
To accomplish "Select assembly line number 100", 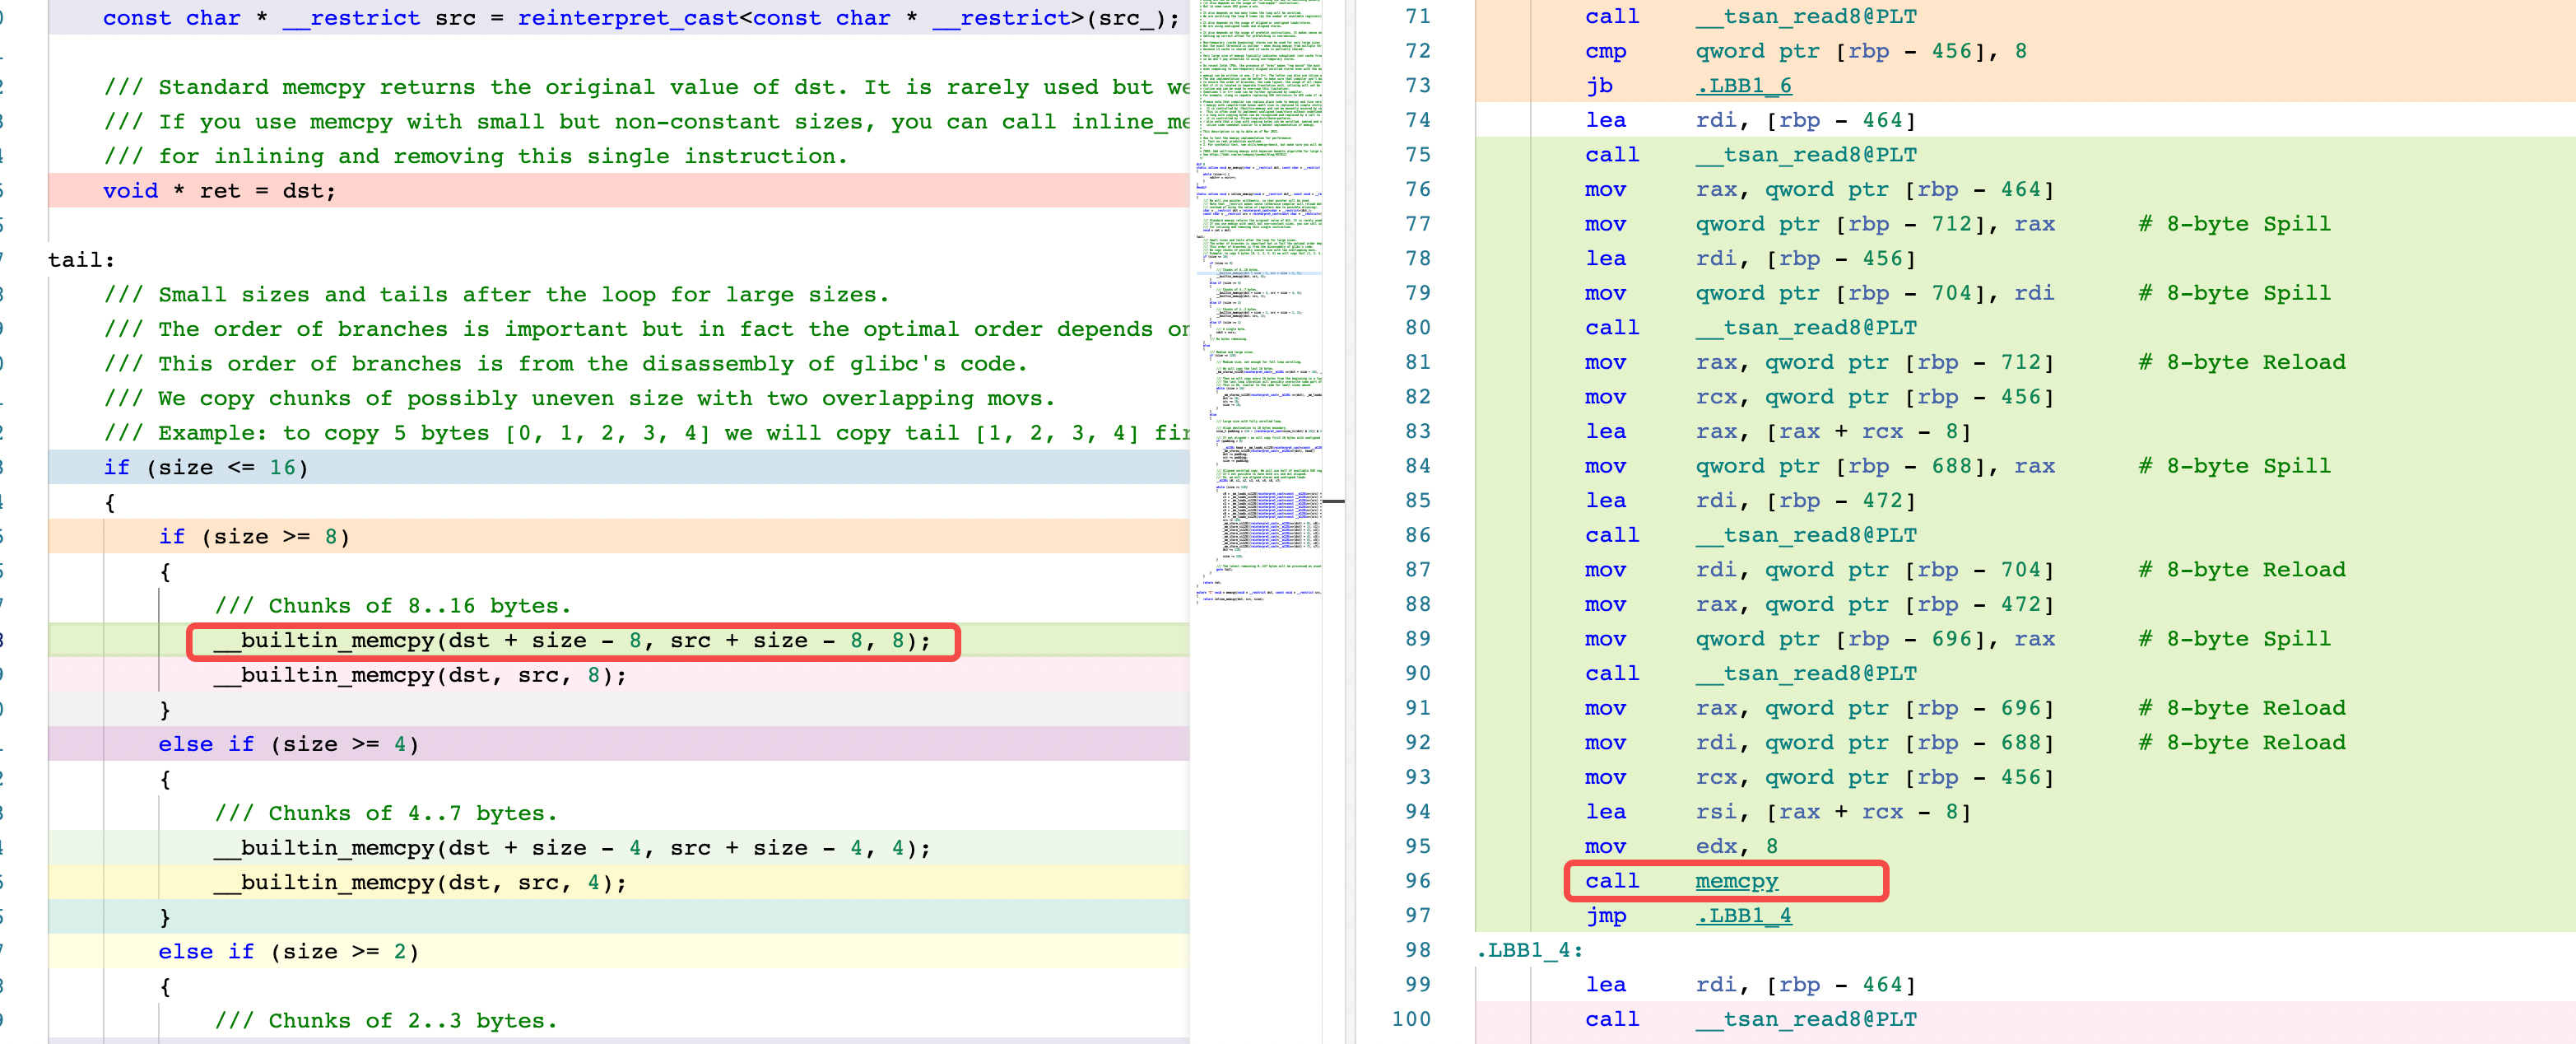I will tap(1411, 1019).
